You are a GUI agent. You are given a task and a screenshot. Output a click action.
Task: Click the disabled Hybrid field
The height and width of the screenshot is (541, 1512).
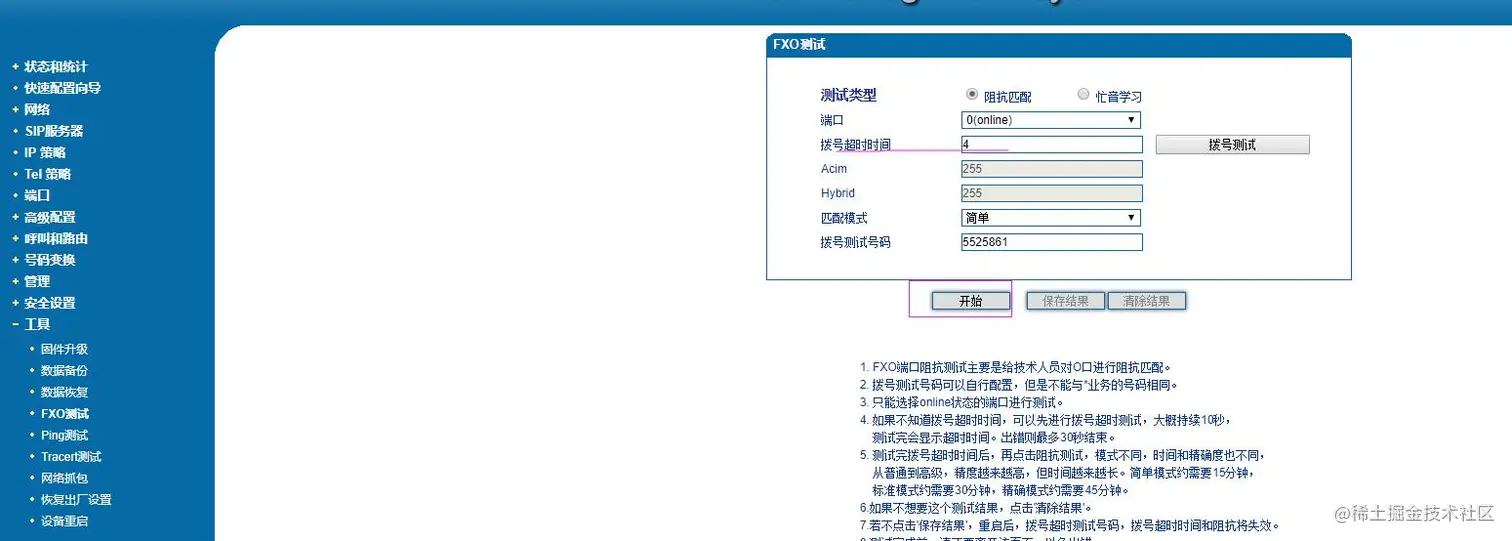coord(1051,193)
